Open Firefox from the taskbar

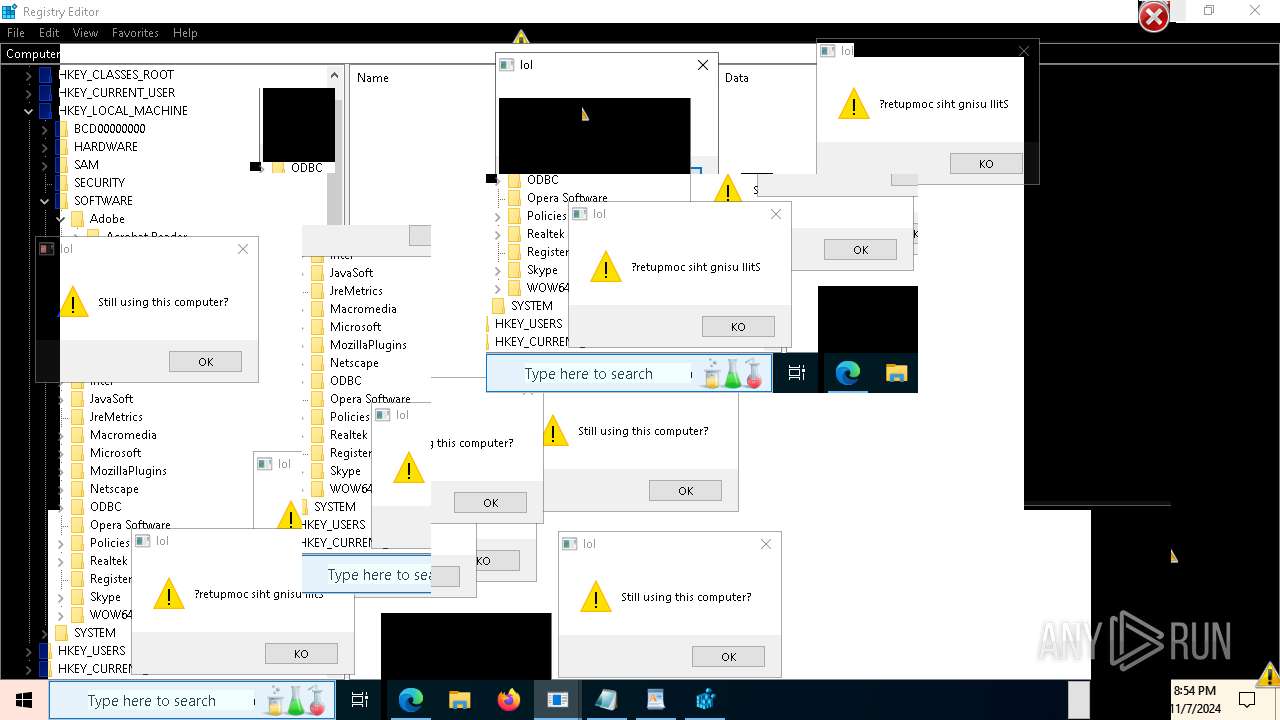(508, 700)
